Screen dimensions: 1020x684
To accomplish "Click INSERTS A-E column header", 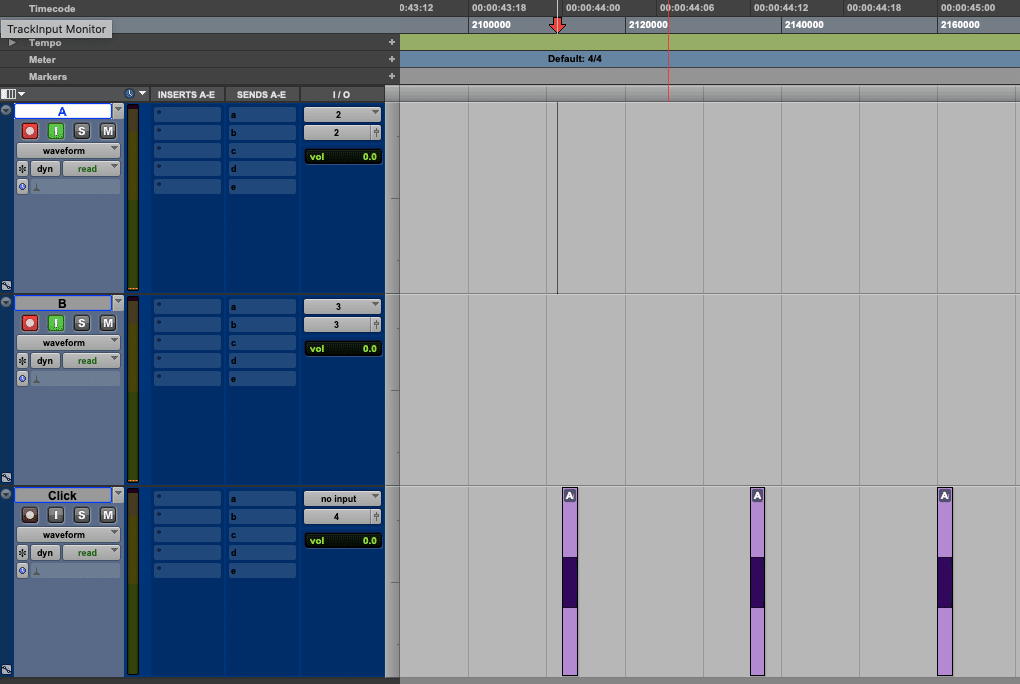I will pyautogui.click(x=186, y=94).
